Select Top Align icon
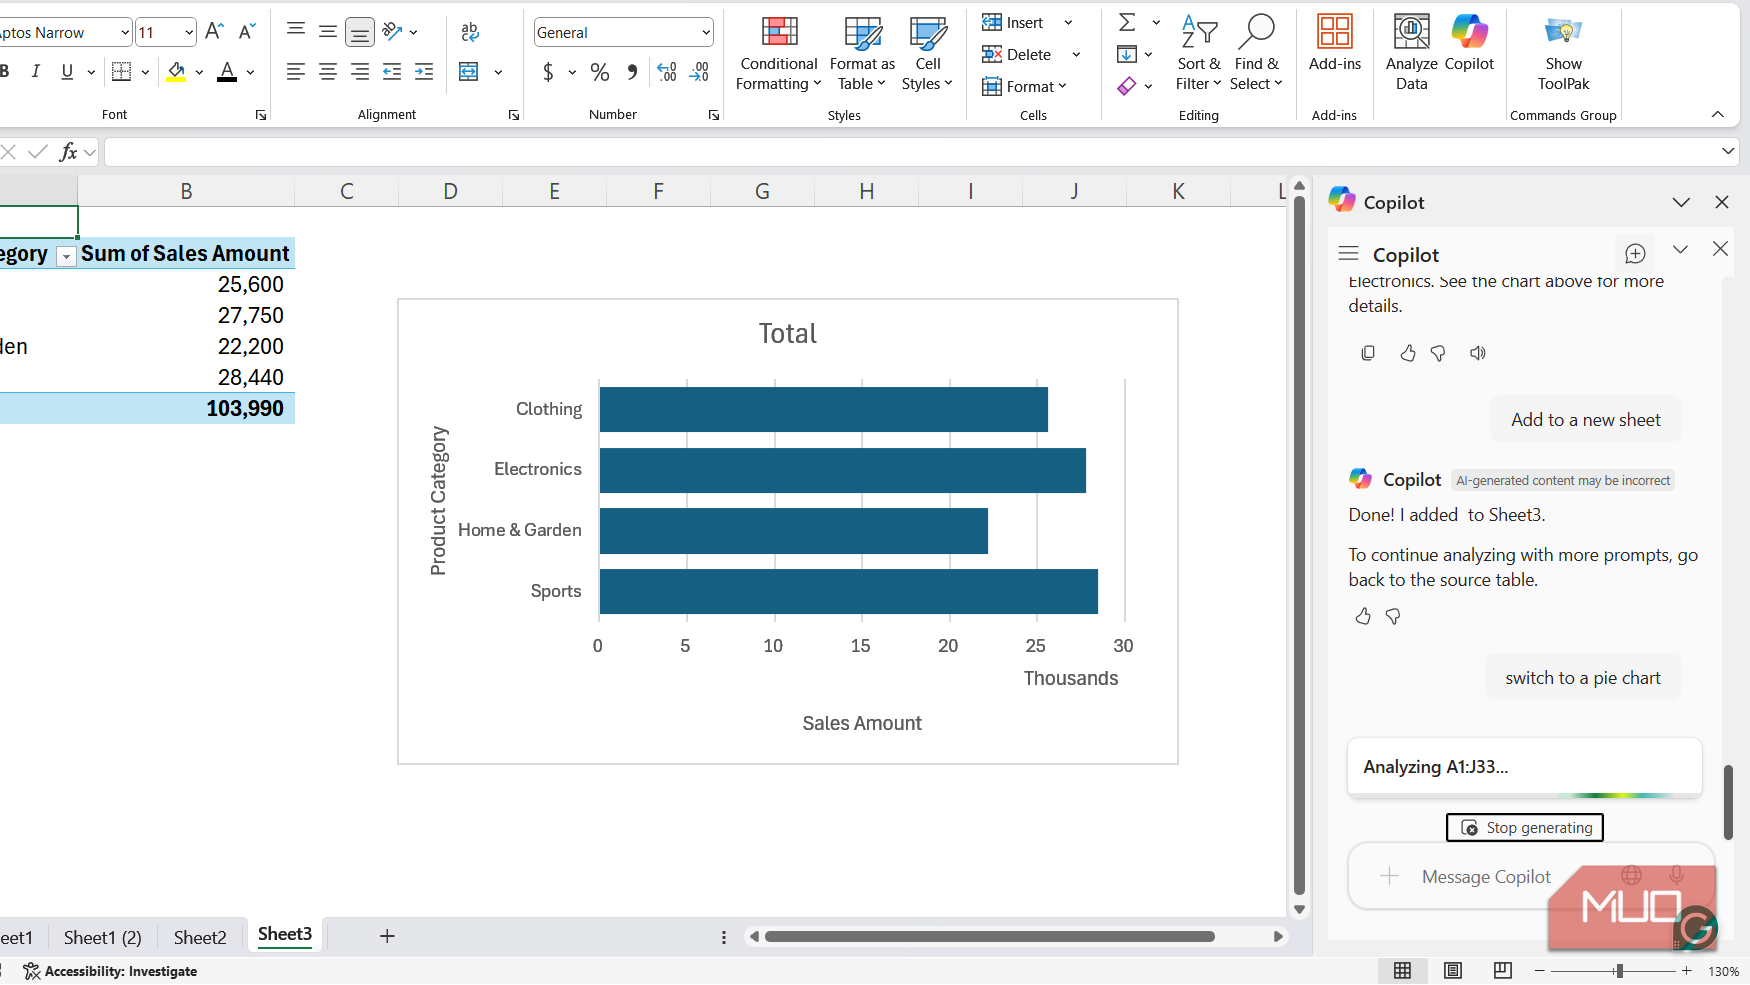 (x=296, y=32)
